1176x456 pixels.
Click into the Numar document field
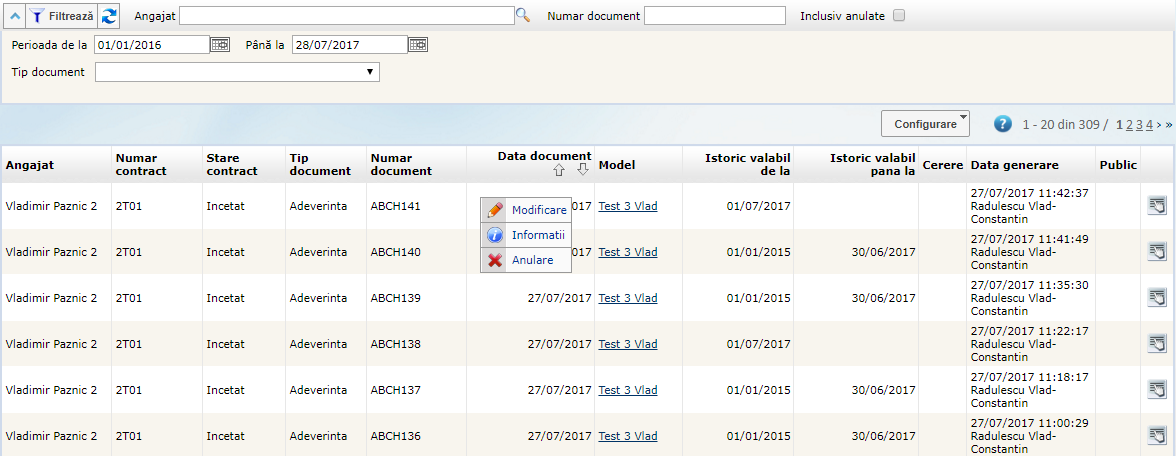coord(714,16)
